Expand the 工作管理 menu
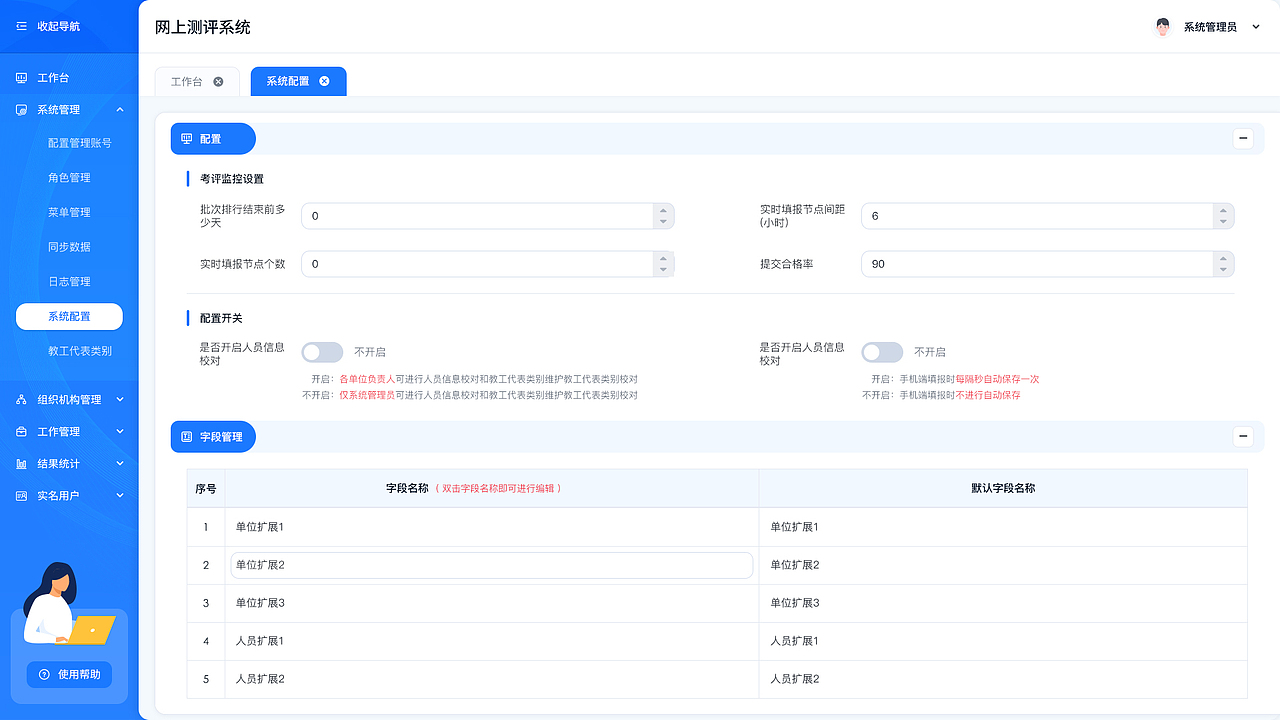This screenshot has height=720, width=1280. (120, 432)
